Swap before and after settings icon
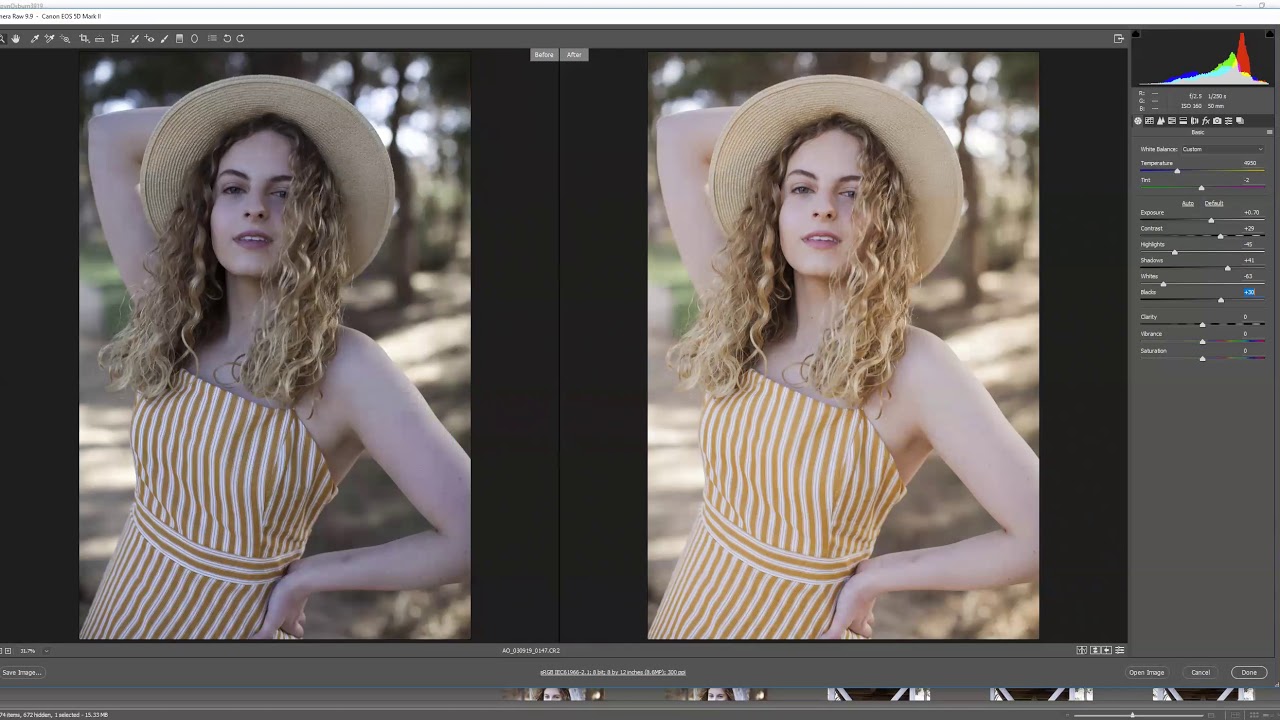 tap(1095, 650)
